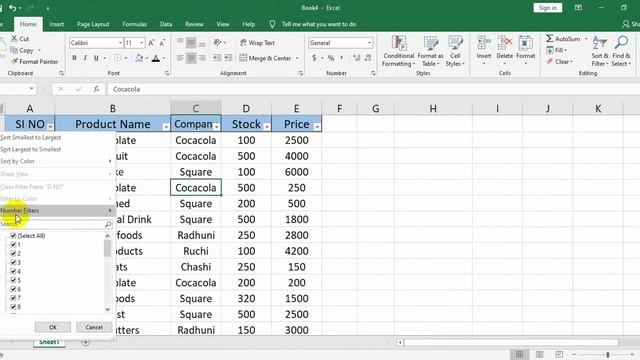Toggle Italic formatting
Screen dimensions: 640x360
point(85,58)
